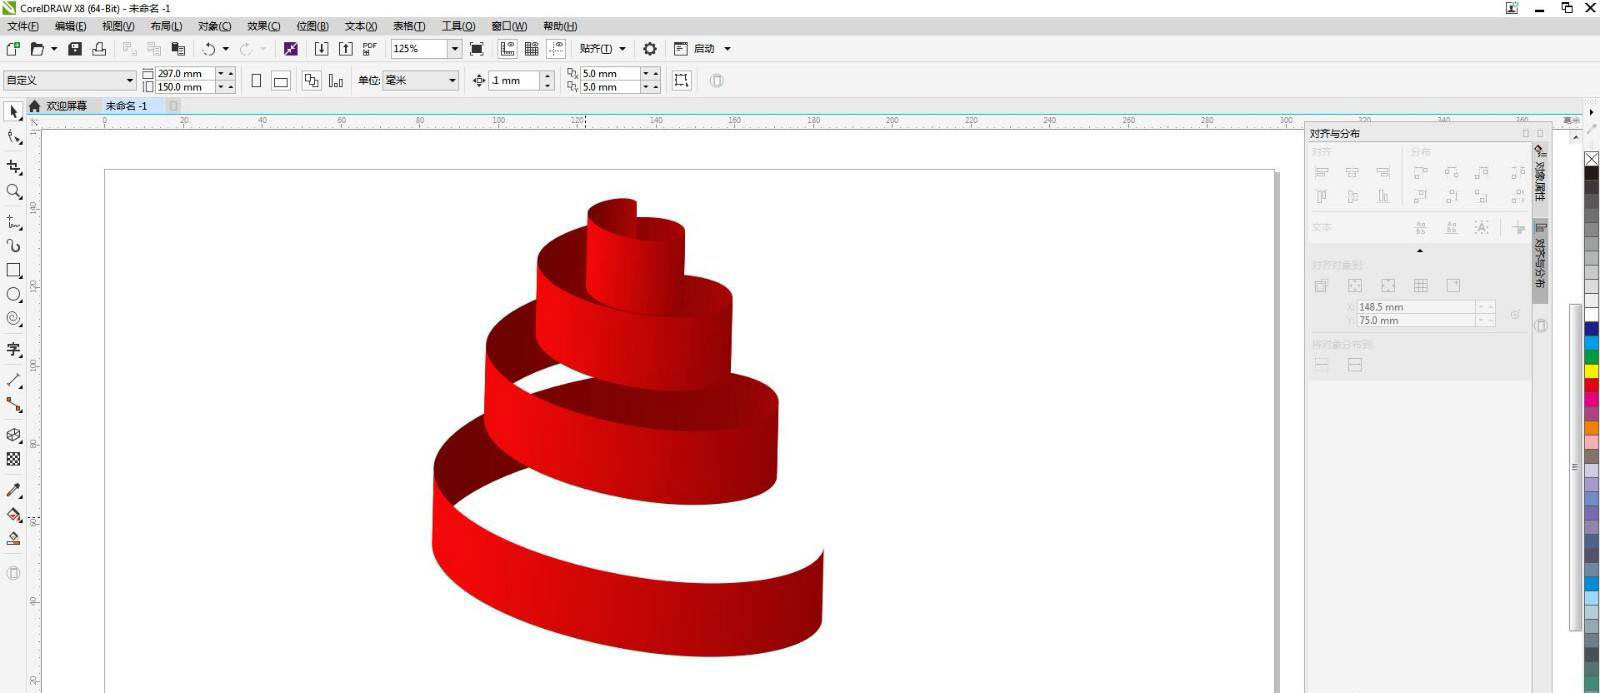Switch to the 欢迎屏幕 tab
1600x693 pixels.
click(66, 106)
